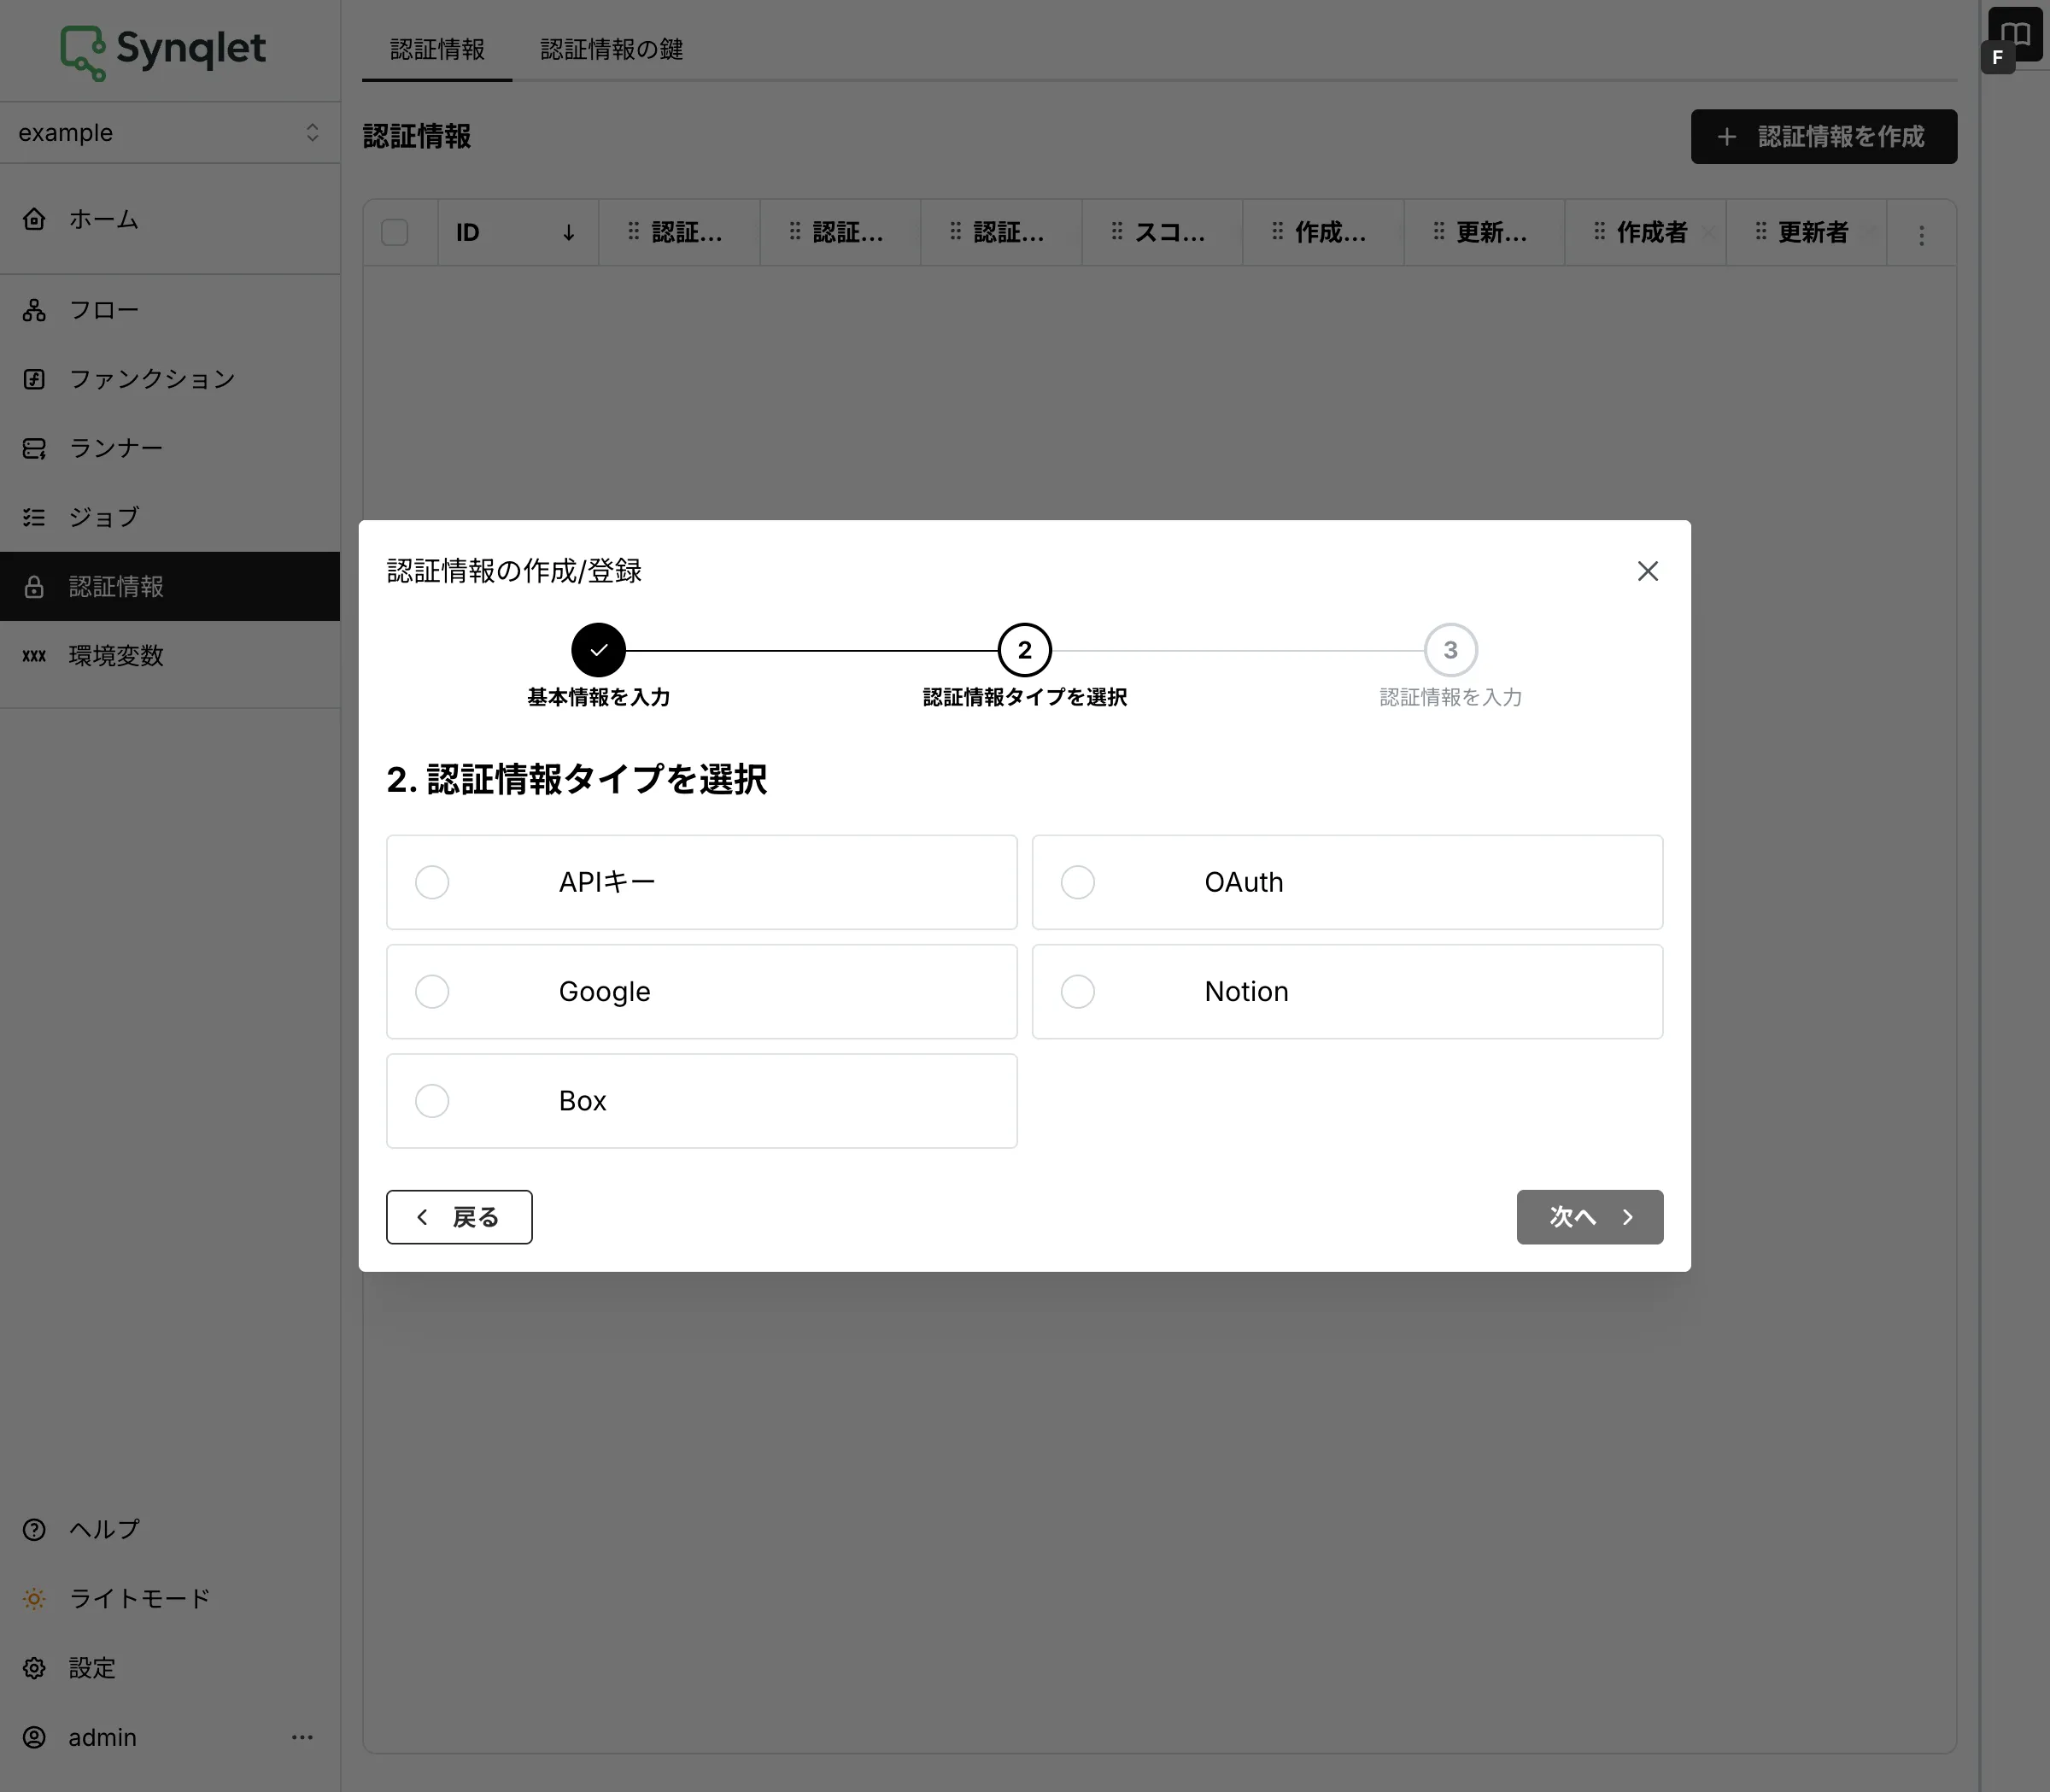The width and height of the screenshot is (2050, 1792).
Task: Click the ヘルプ question mark icon
Action: pyautogui.click(x=34, y=1529)
